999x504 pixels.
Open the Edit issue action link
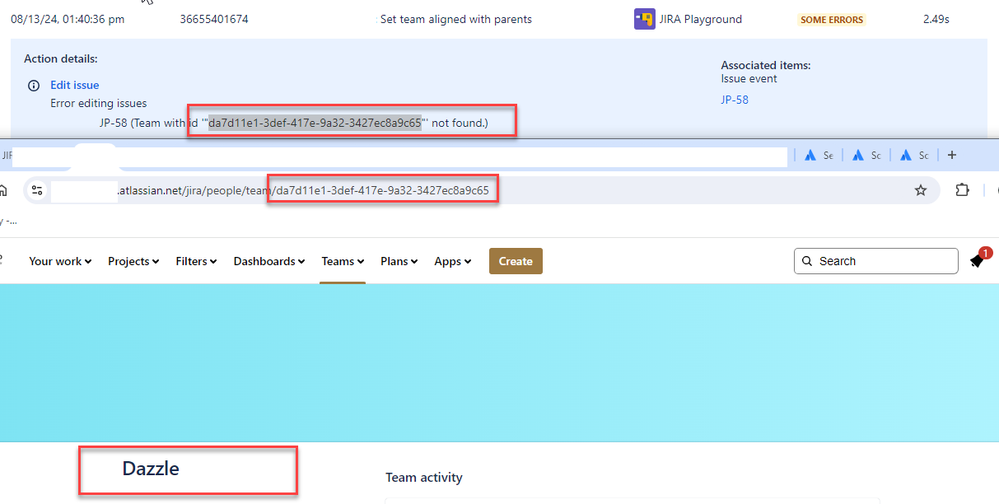point(75,85)
